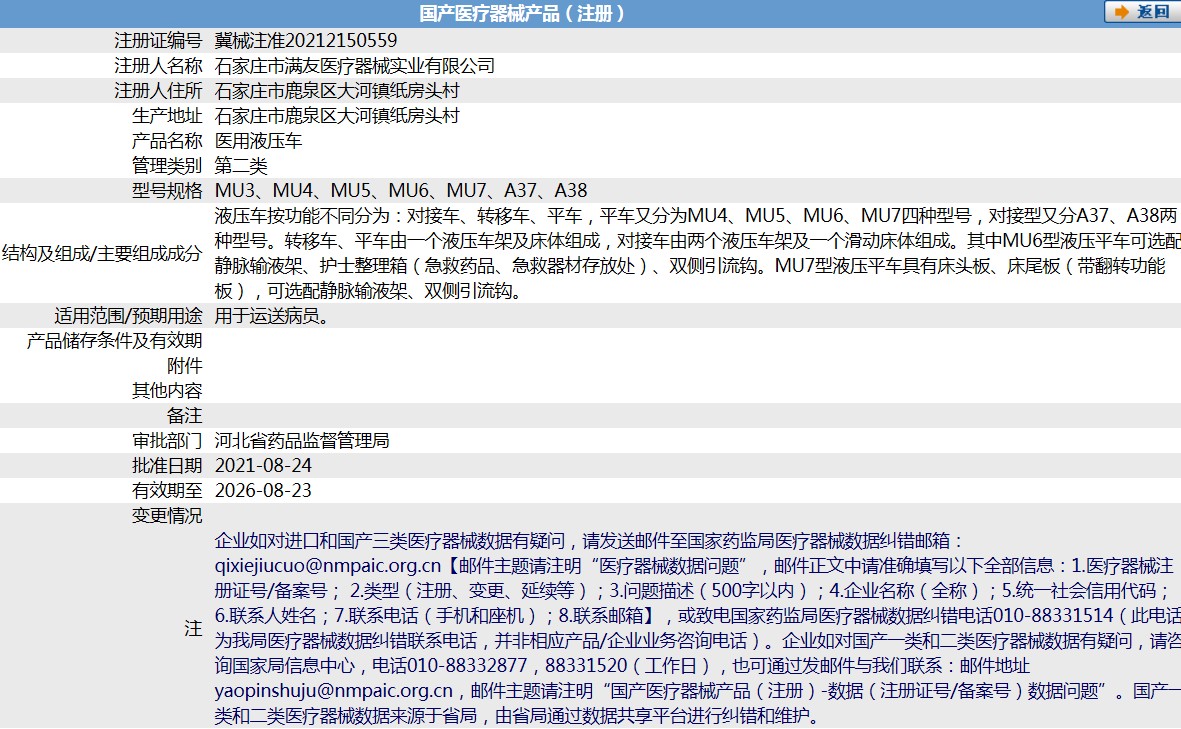Select product name 医用液压车
The image size is (1181, 729).
(x=258, y=141)
